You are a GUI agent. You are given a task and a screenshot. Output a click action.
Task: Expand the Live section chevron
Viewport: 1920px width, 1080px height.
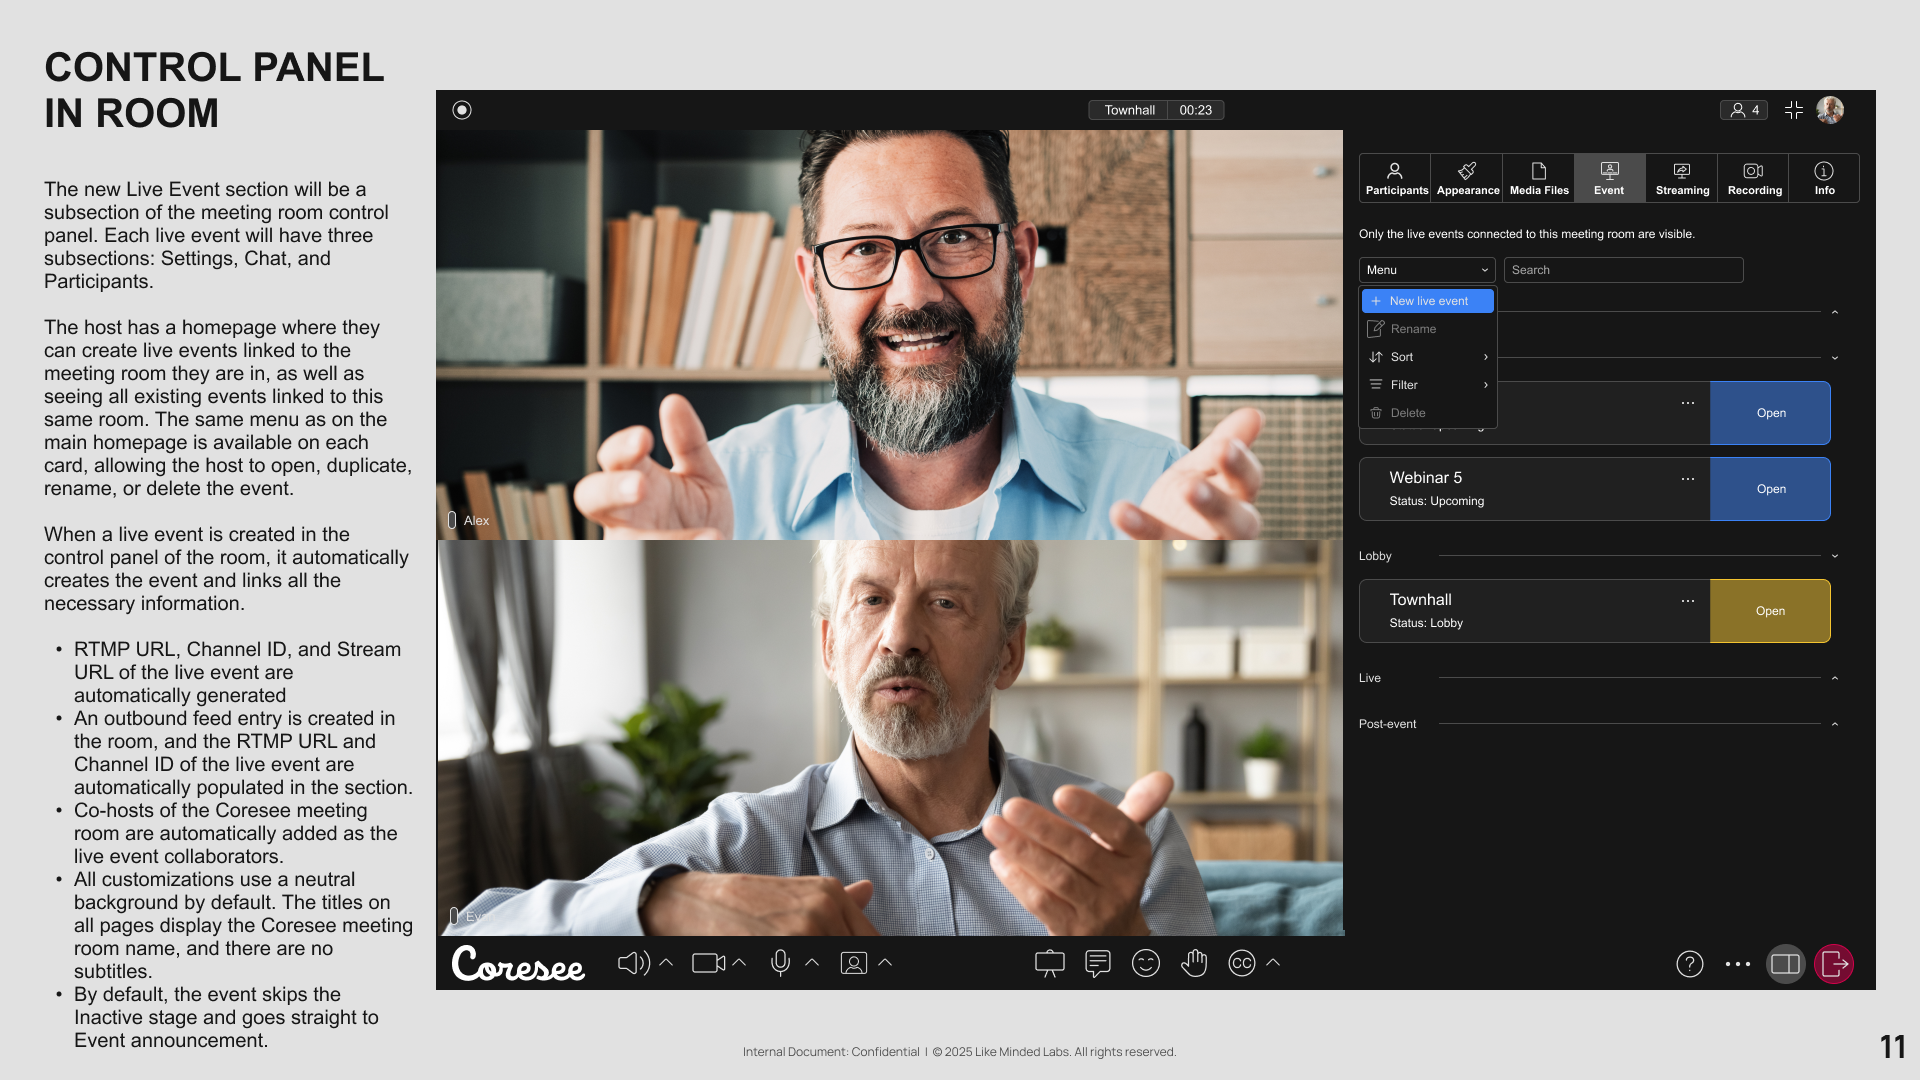(1835, 678)
